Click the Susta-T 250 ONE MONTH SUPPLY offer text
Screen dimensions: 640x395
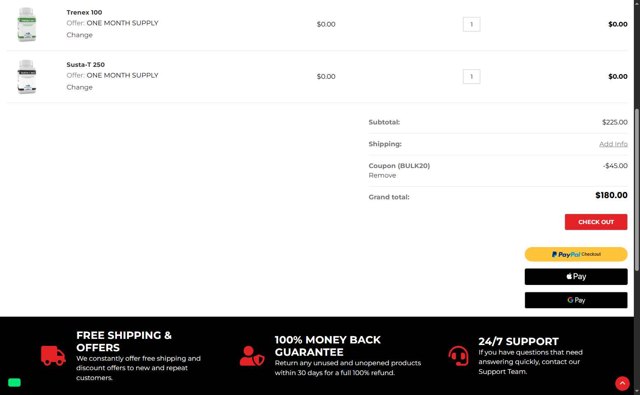pos(122,75)
